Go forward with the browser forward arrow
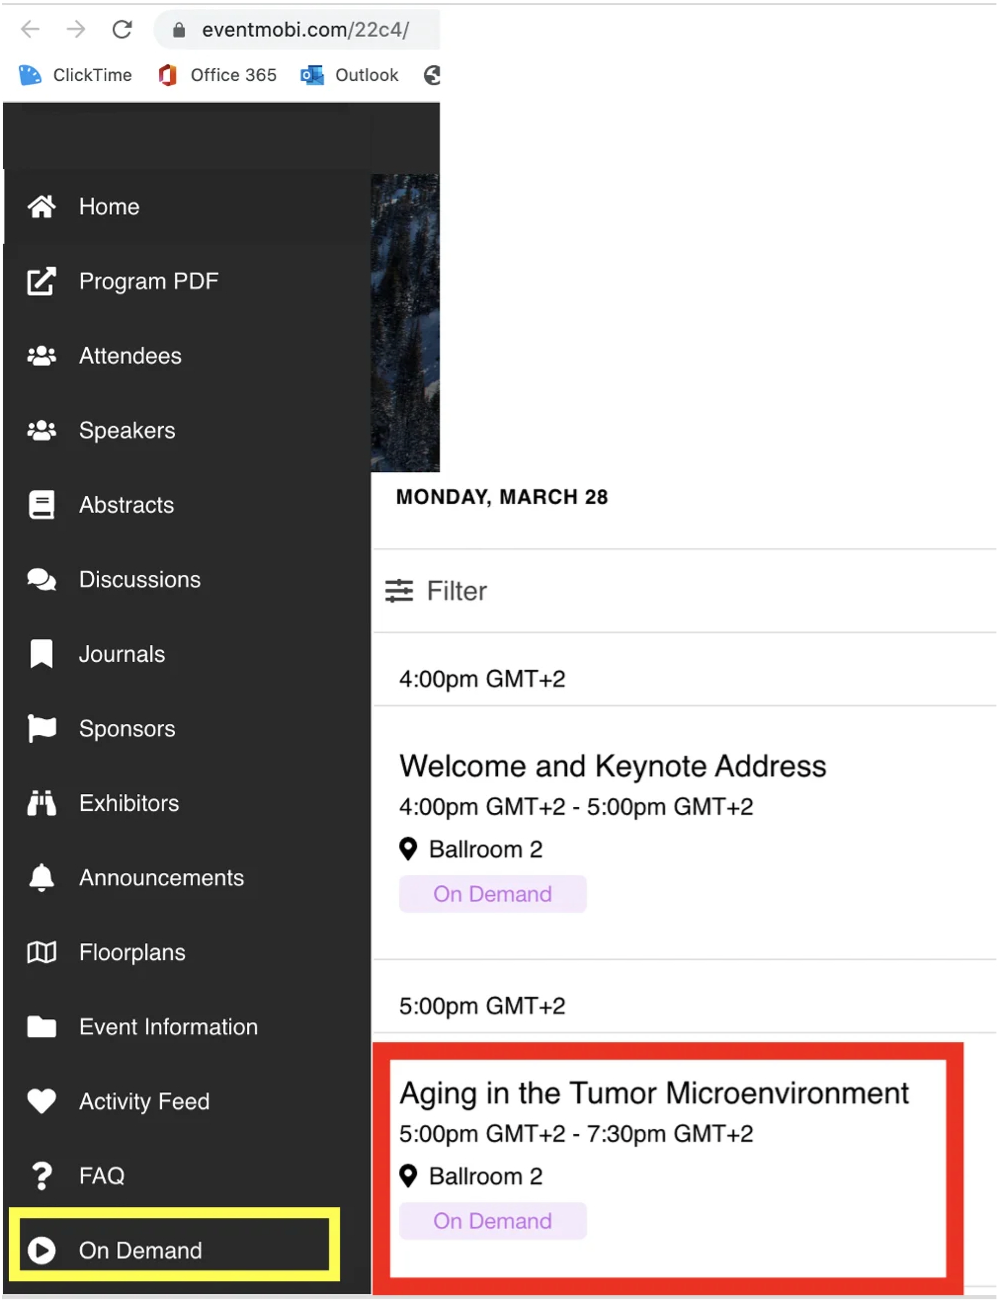 [x=76, y=29]
